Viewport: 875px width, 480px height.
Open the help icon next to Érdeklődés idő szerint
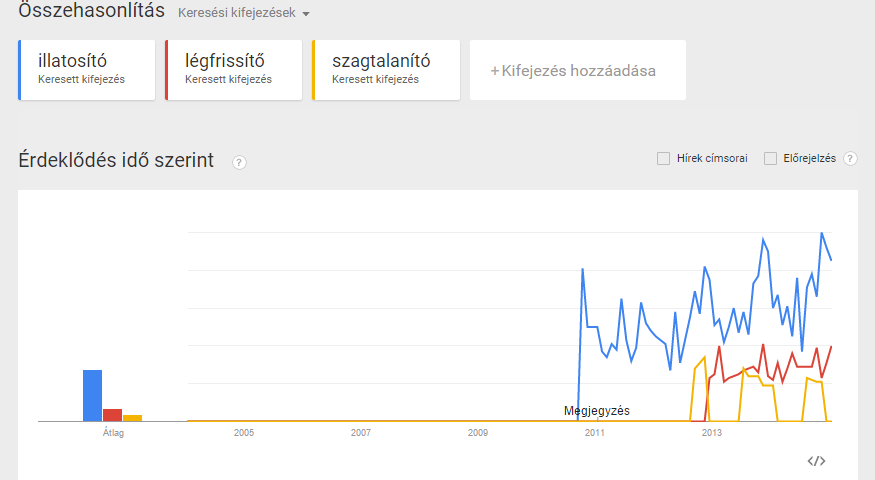coord(239,162)
